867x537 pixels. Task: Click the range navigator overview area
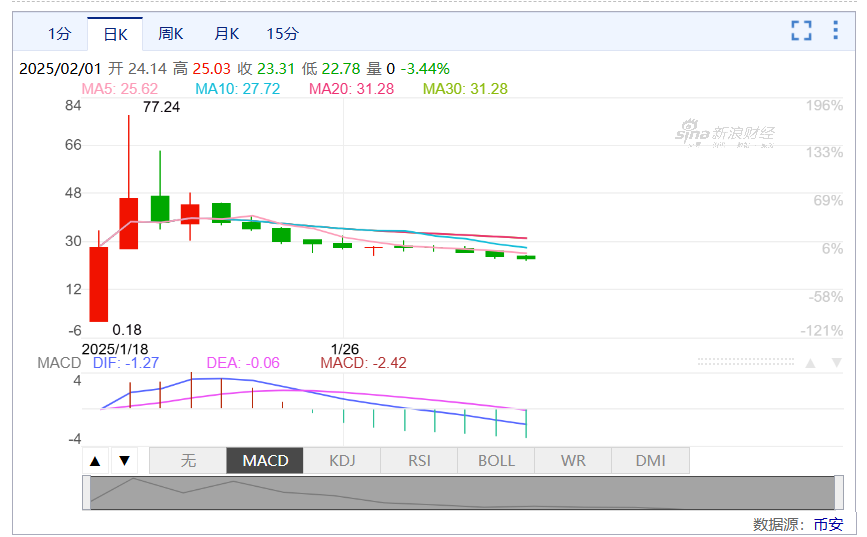[462, 493]
